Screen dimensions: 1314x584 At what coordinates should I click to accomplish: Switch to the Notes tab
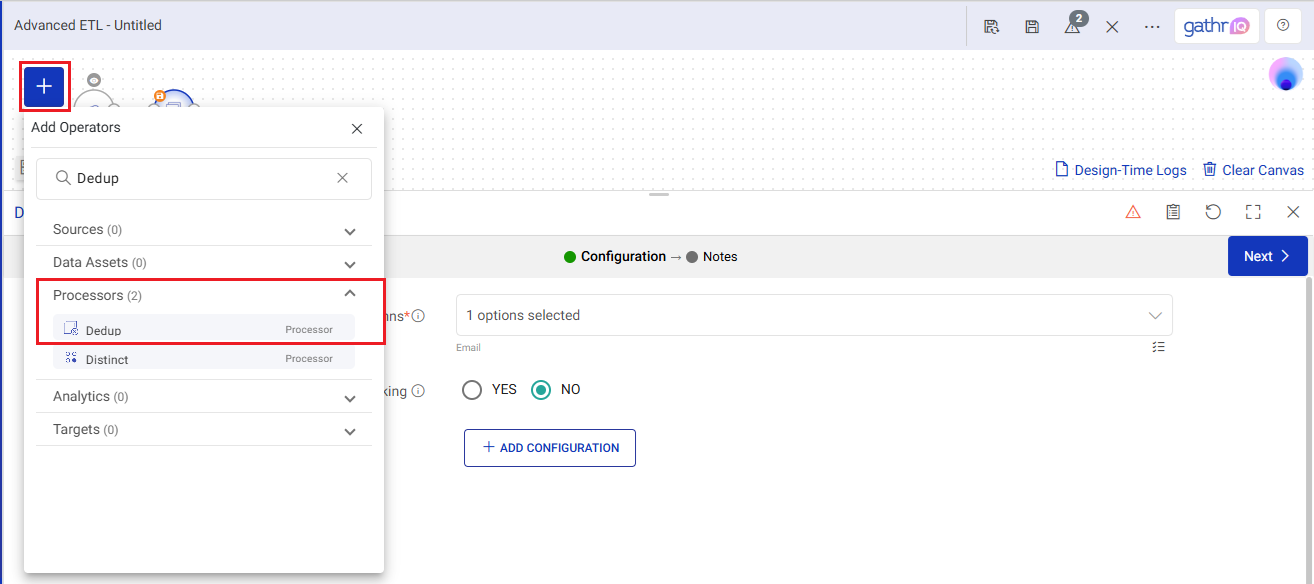[x=719, y=256]
